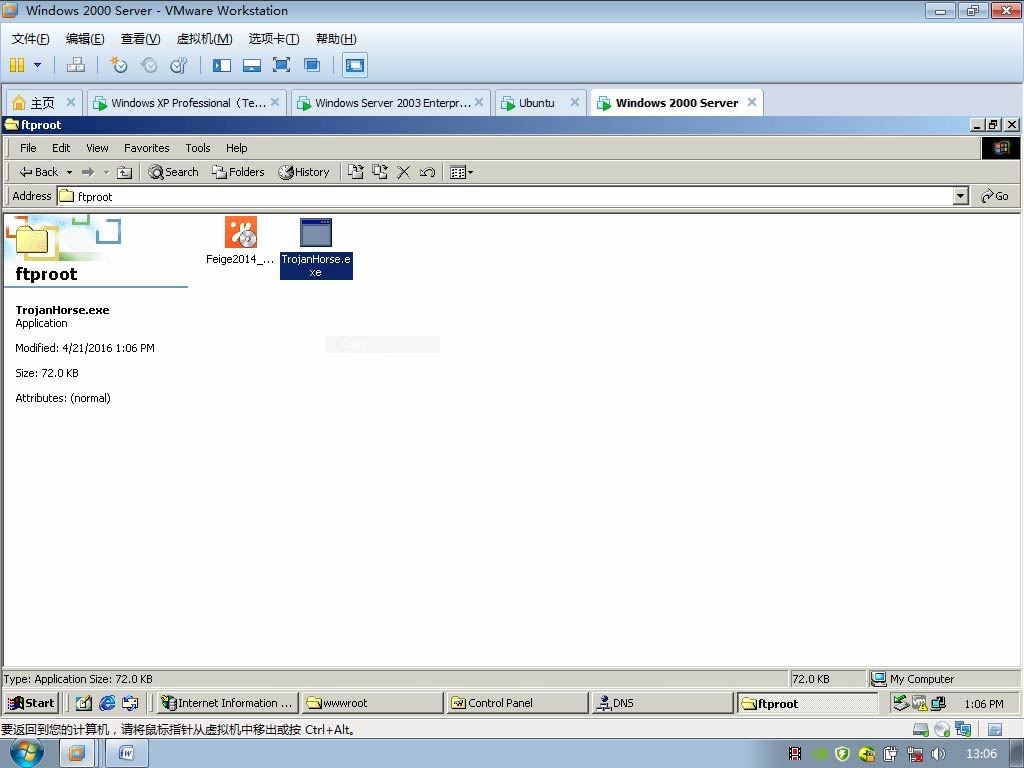Open the host Windows 7 Start orb
The image size is (1024, 768).
pyautogui.click(x=26, y=753)
